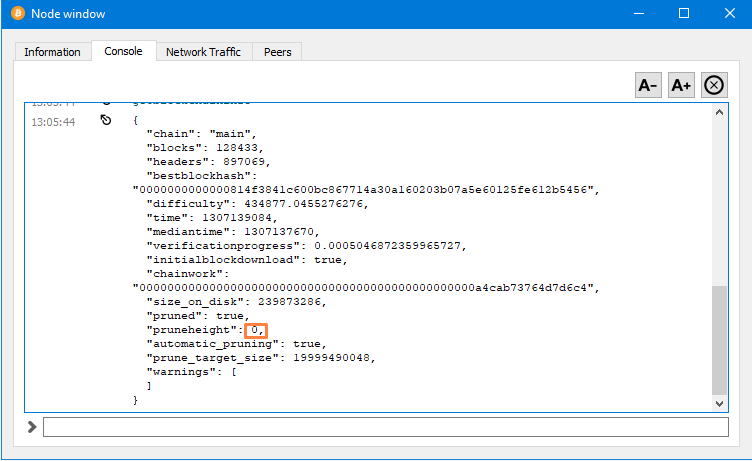This screenshot has height=461, width=752.
Task: Click the "mediantime": 1307137670 line
Action: point(233,232)
